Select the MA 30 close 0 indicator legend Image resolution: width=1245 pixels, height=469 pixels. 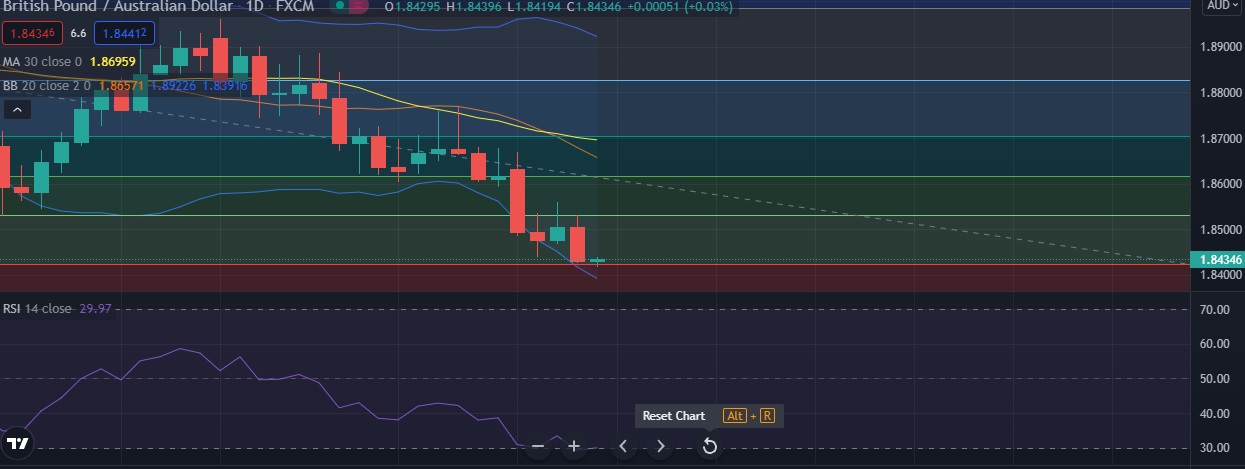tap(41, 61)
